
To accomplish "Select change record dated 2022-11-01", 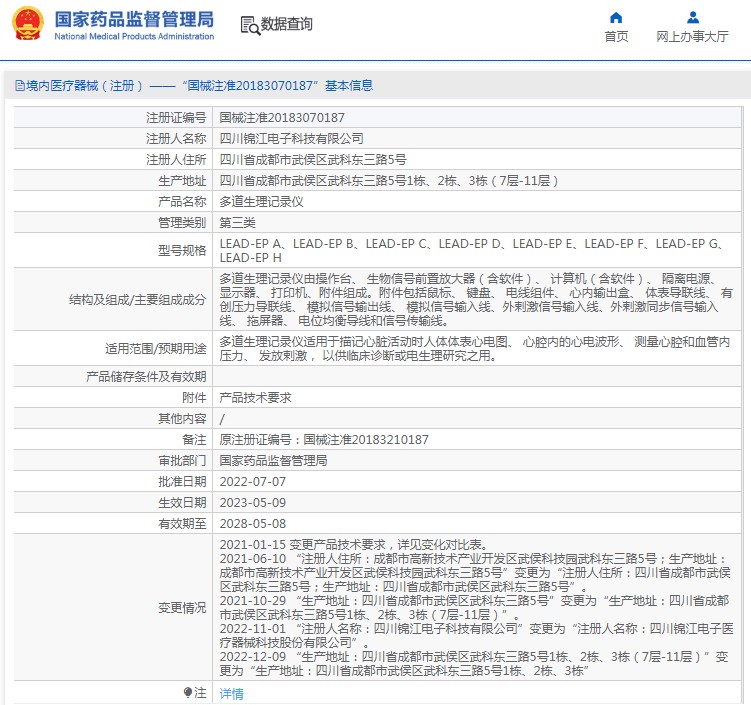I will (x=477, y=636).
